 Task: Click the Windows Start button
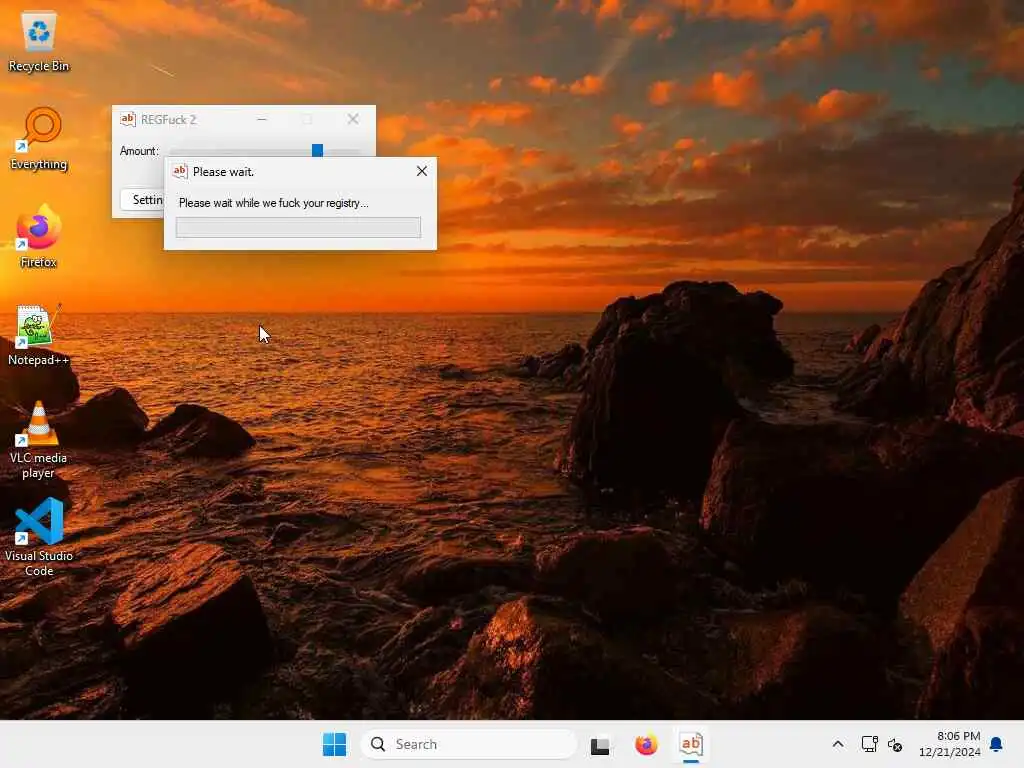coord(334,744)
